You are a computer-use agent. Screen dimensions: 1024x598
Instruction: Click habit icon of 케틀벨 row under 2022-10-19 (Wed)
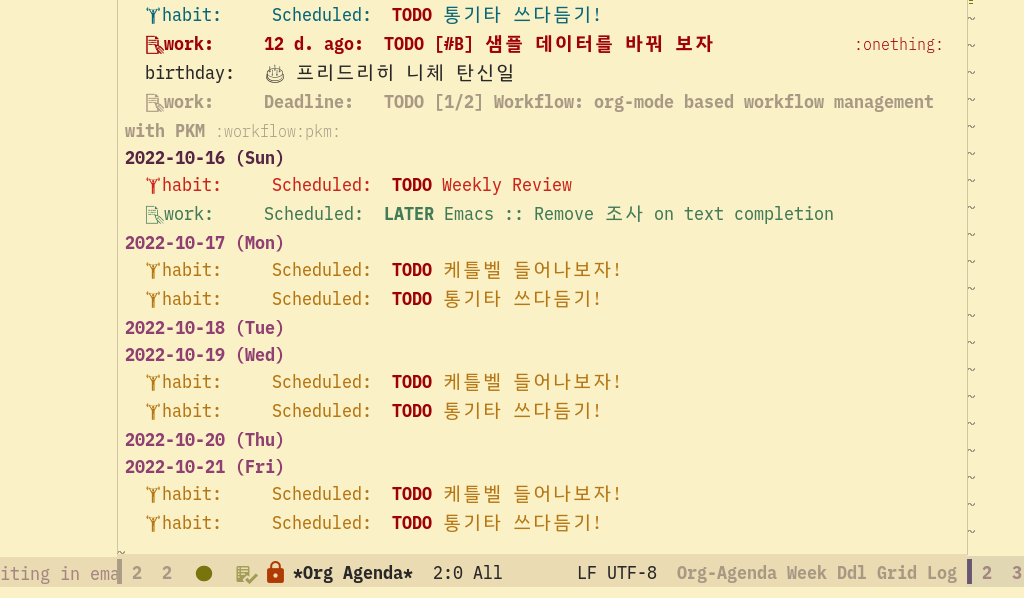point(153,382)
